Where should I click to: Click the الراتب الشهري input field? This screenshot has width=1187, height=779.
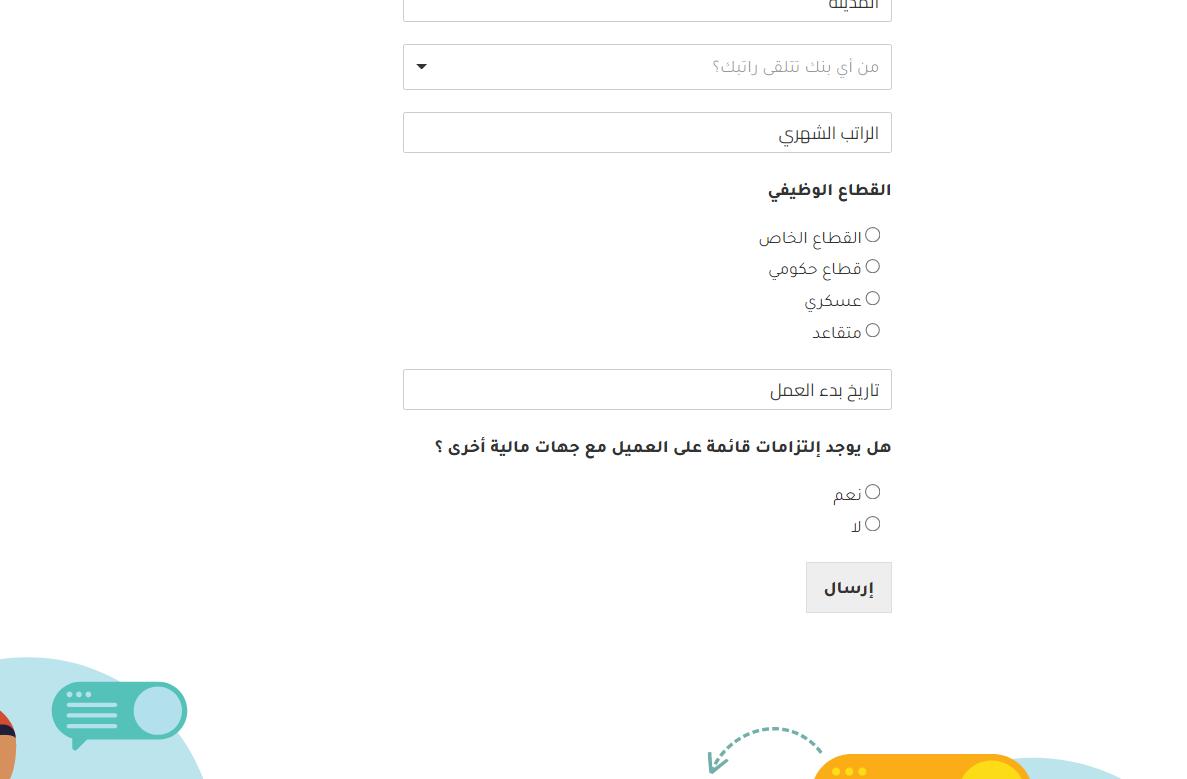coord(647,132)
